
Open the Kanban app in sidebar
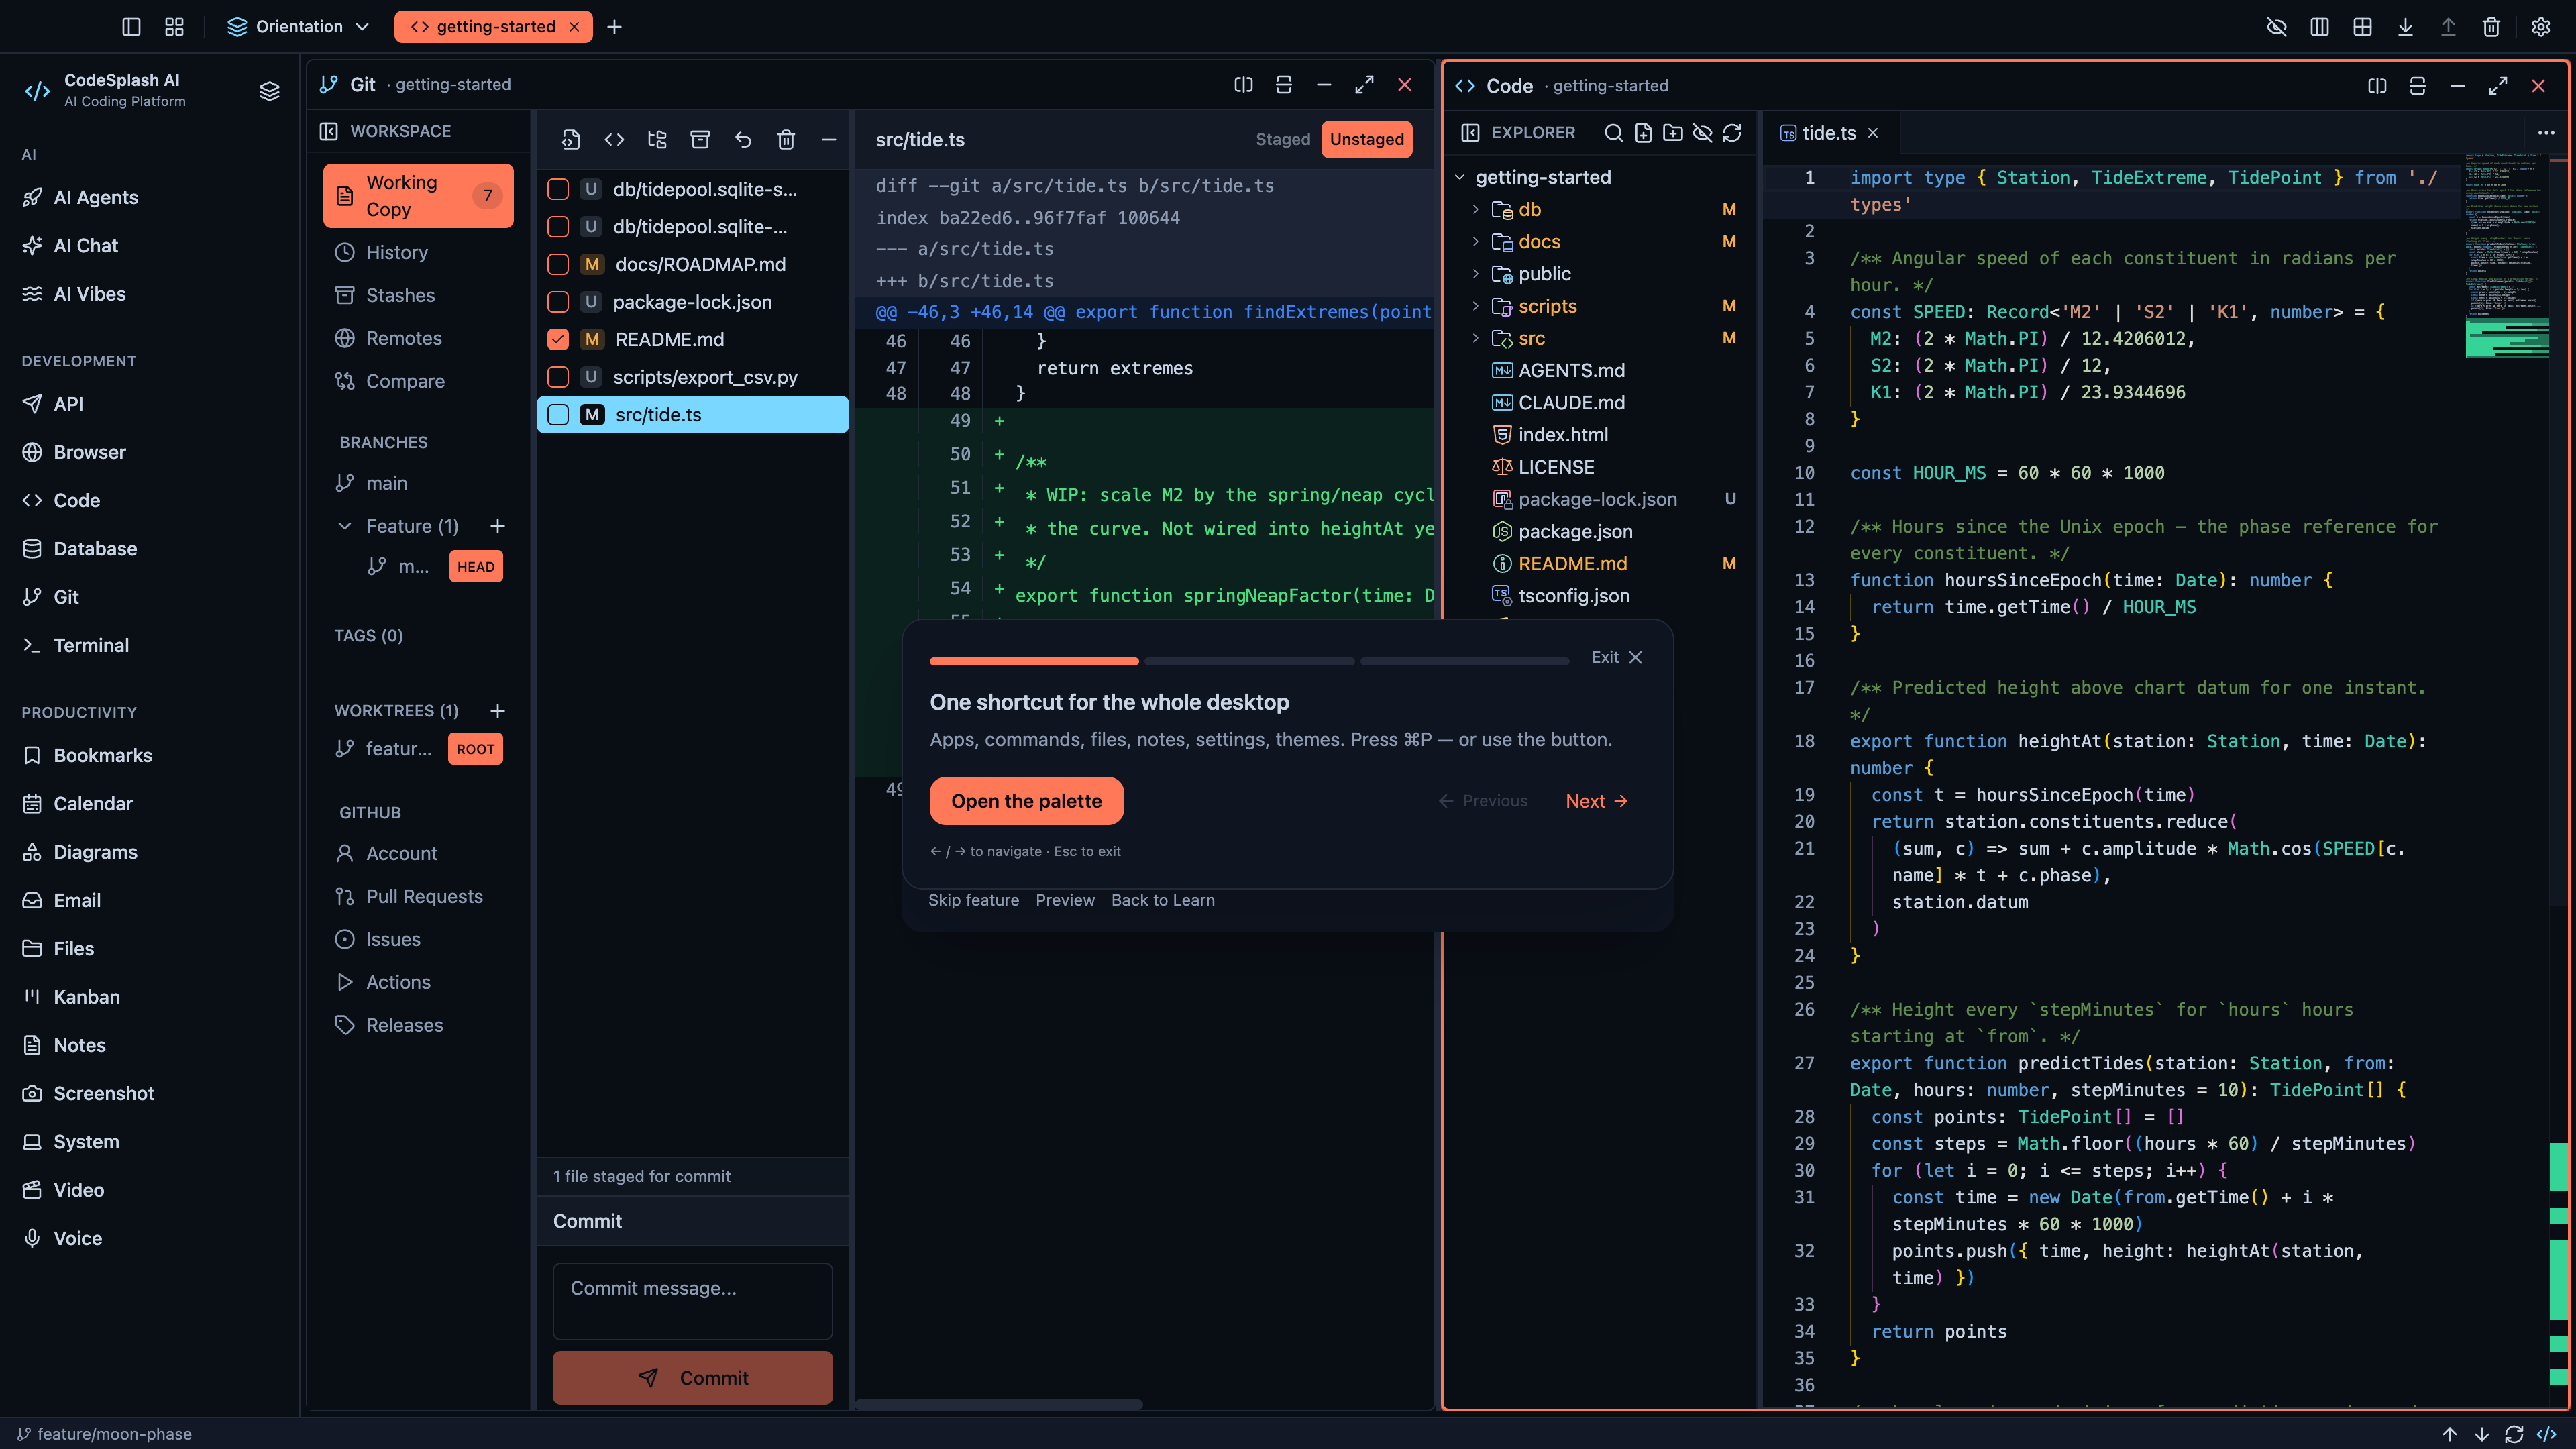86,997
